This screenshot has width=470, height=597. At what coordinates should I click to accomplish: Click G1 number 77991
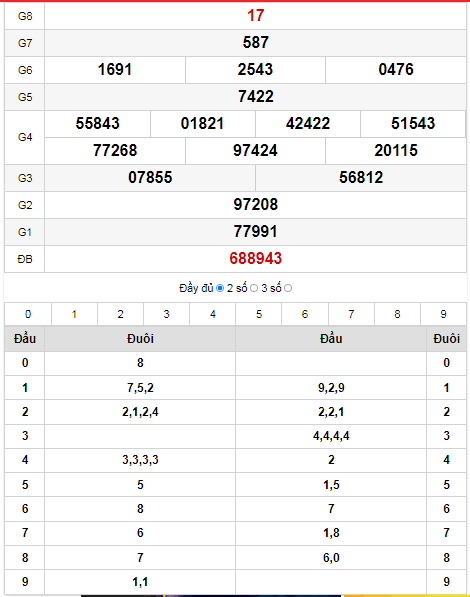(x=256, y=231)
